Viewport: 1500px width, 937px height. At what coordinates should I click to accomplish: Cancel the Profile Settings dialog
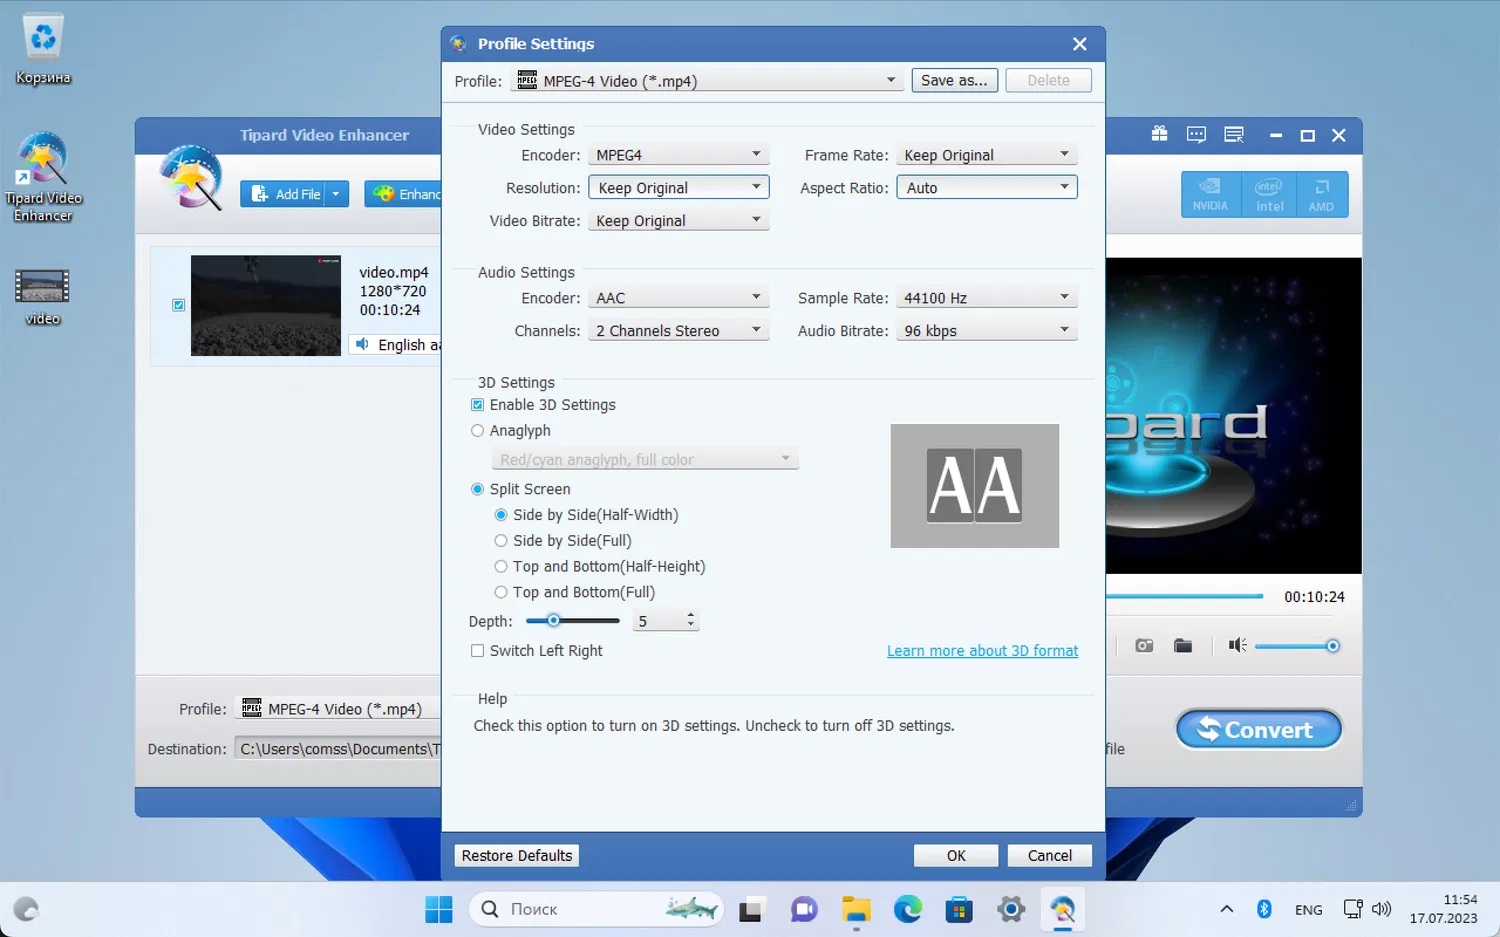point(1050,856)
